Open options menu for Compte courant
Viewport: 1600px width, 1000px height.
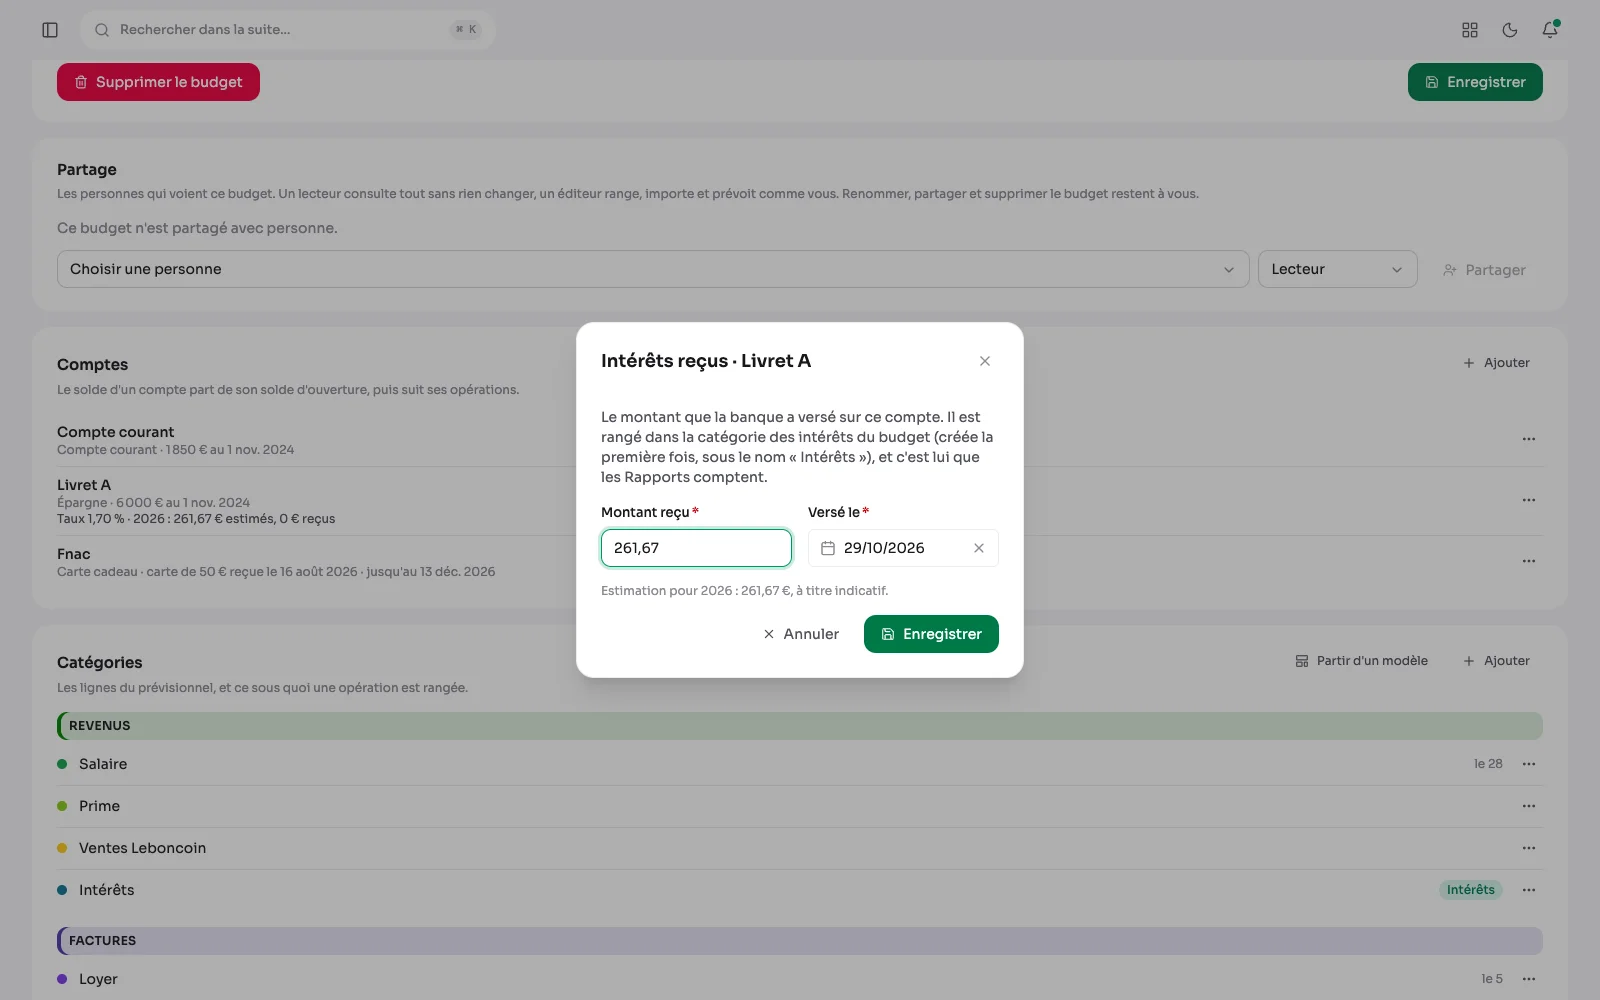click(x=1529, y=439)
